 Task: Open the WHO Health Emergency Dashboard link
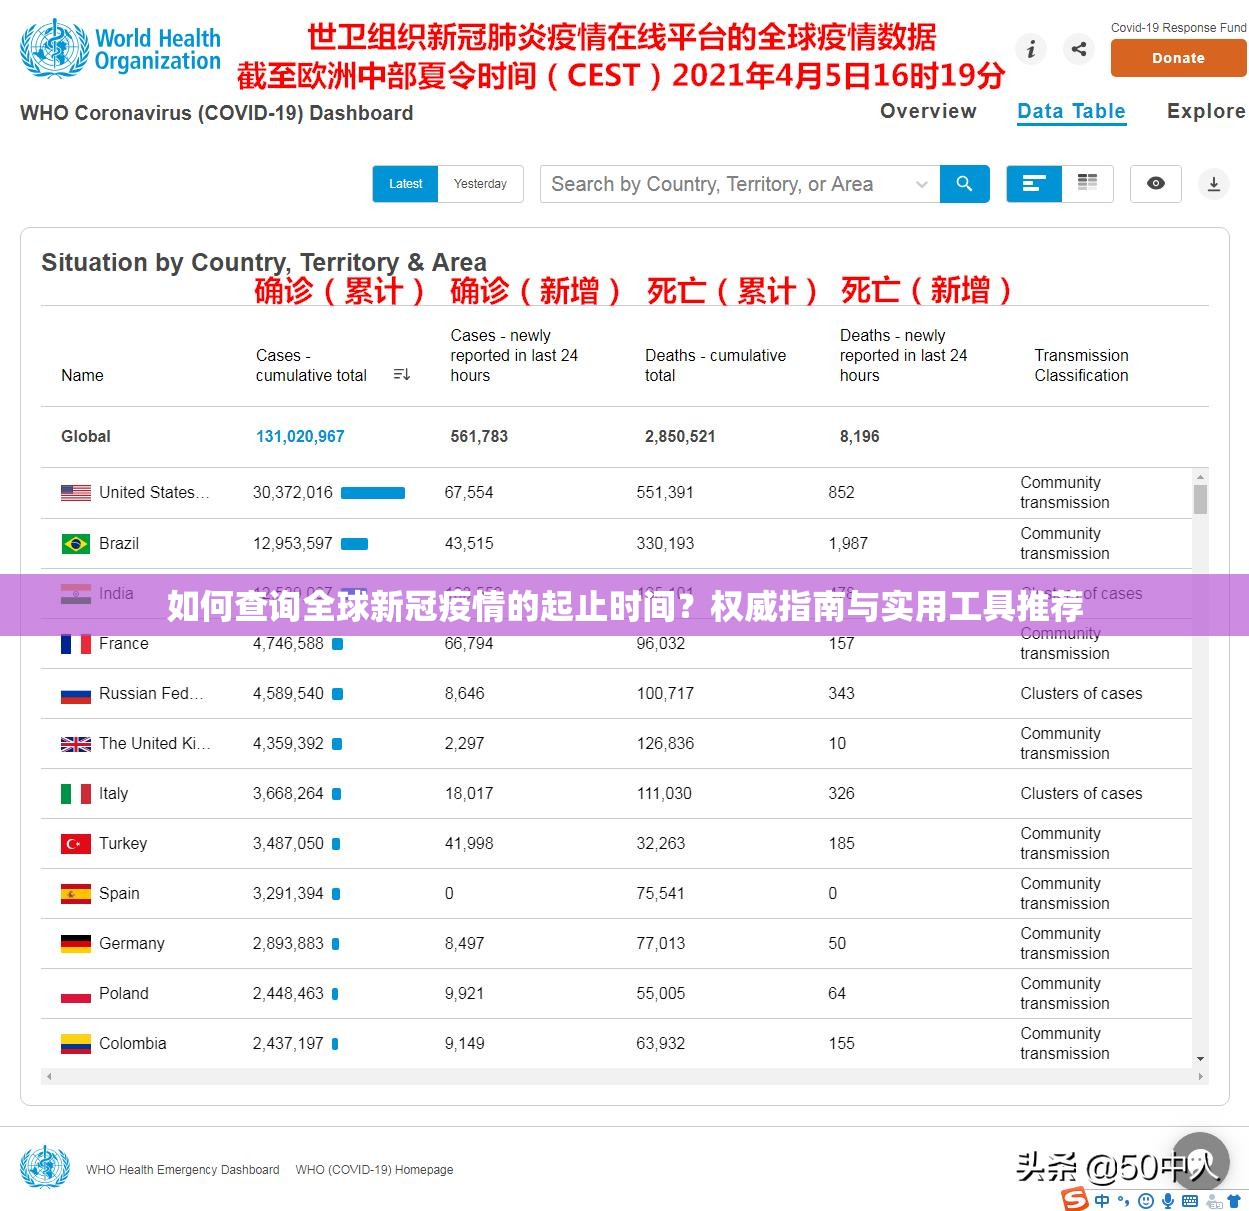tap(183, 1169)
